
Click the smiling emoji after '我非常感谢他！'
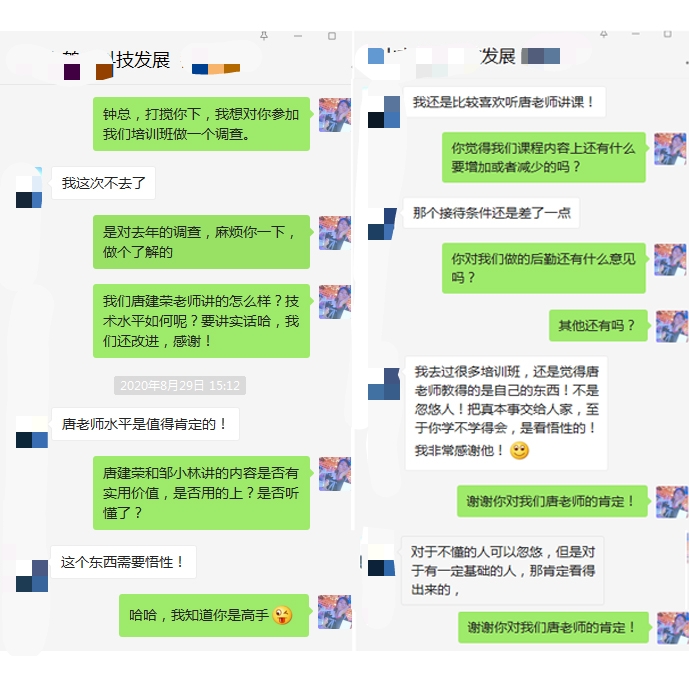point(519,451)
